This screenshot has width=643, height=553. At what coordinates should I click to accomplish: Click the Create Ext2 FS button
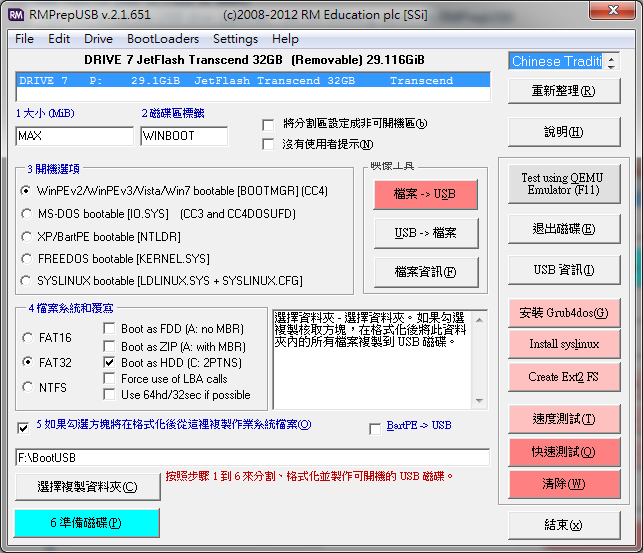(564, 377)
